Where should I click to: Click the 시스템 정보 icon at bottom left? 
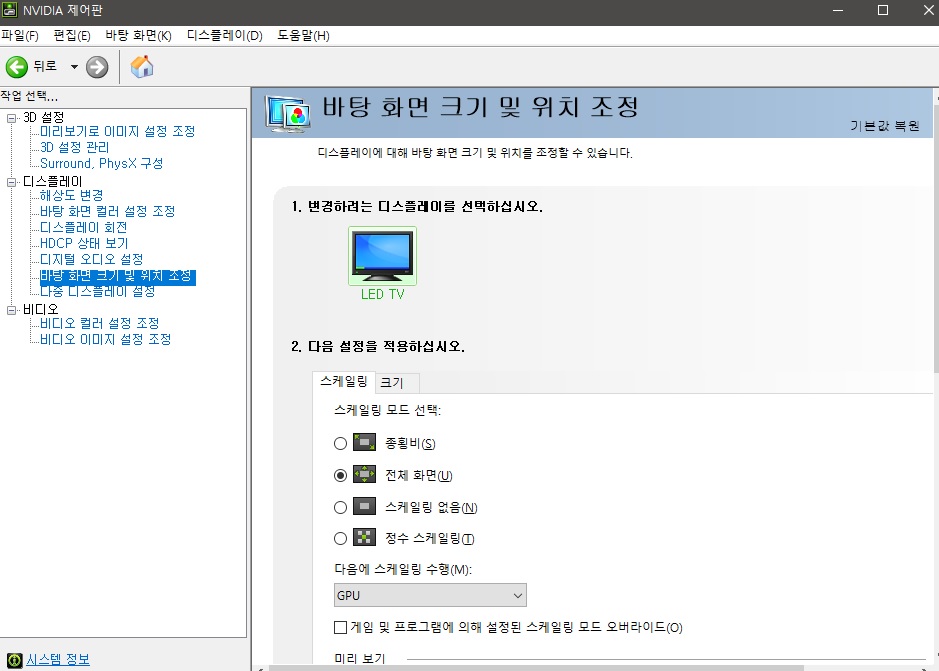pos(14,660)
